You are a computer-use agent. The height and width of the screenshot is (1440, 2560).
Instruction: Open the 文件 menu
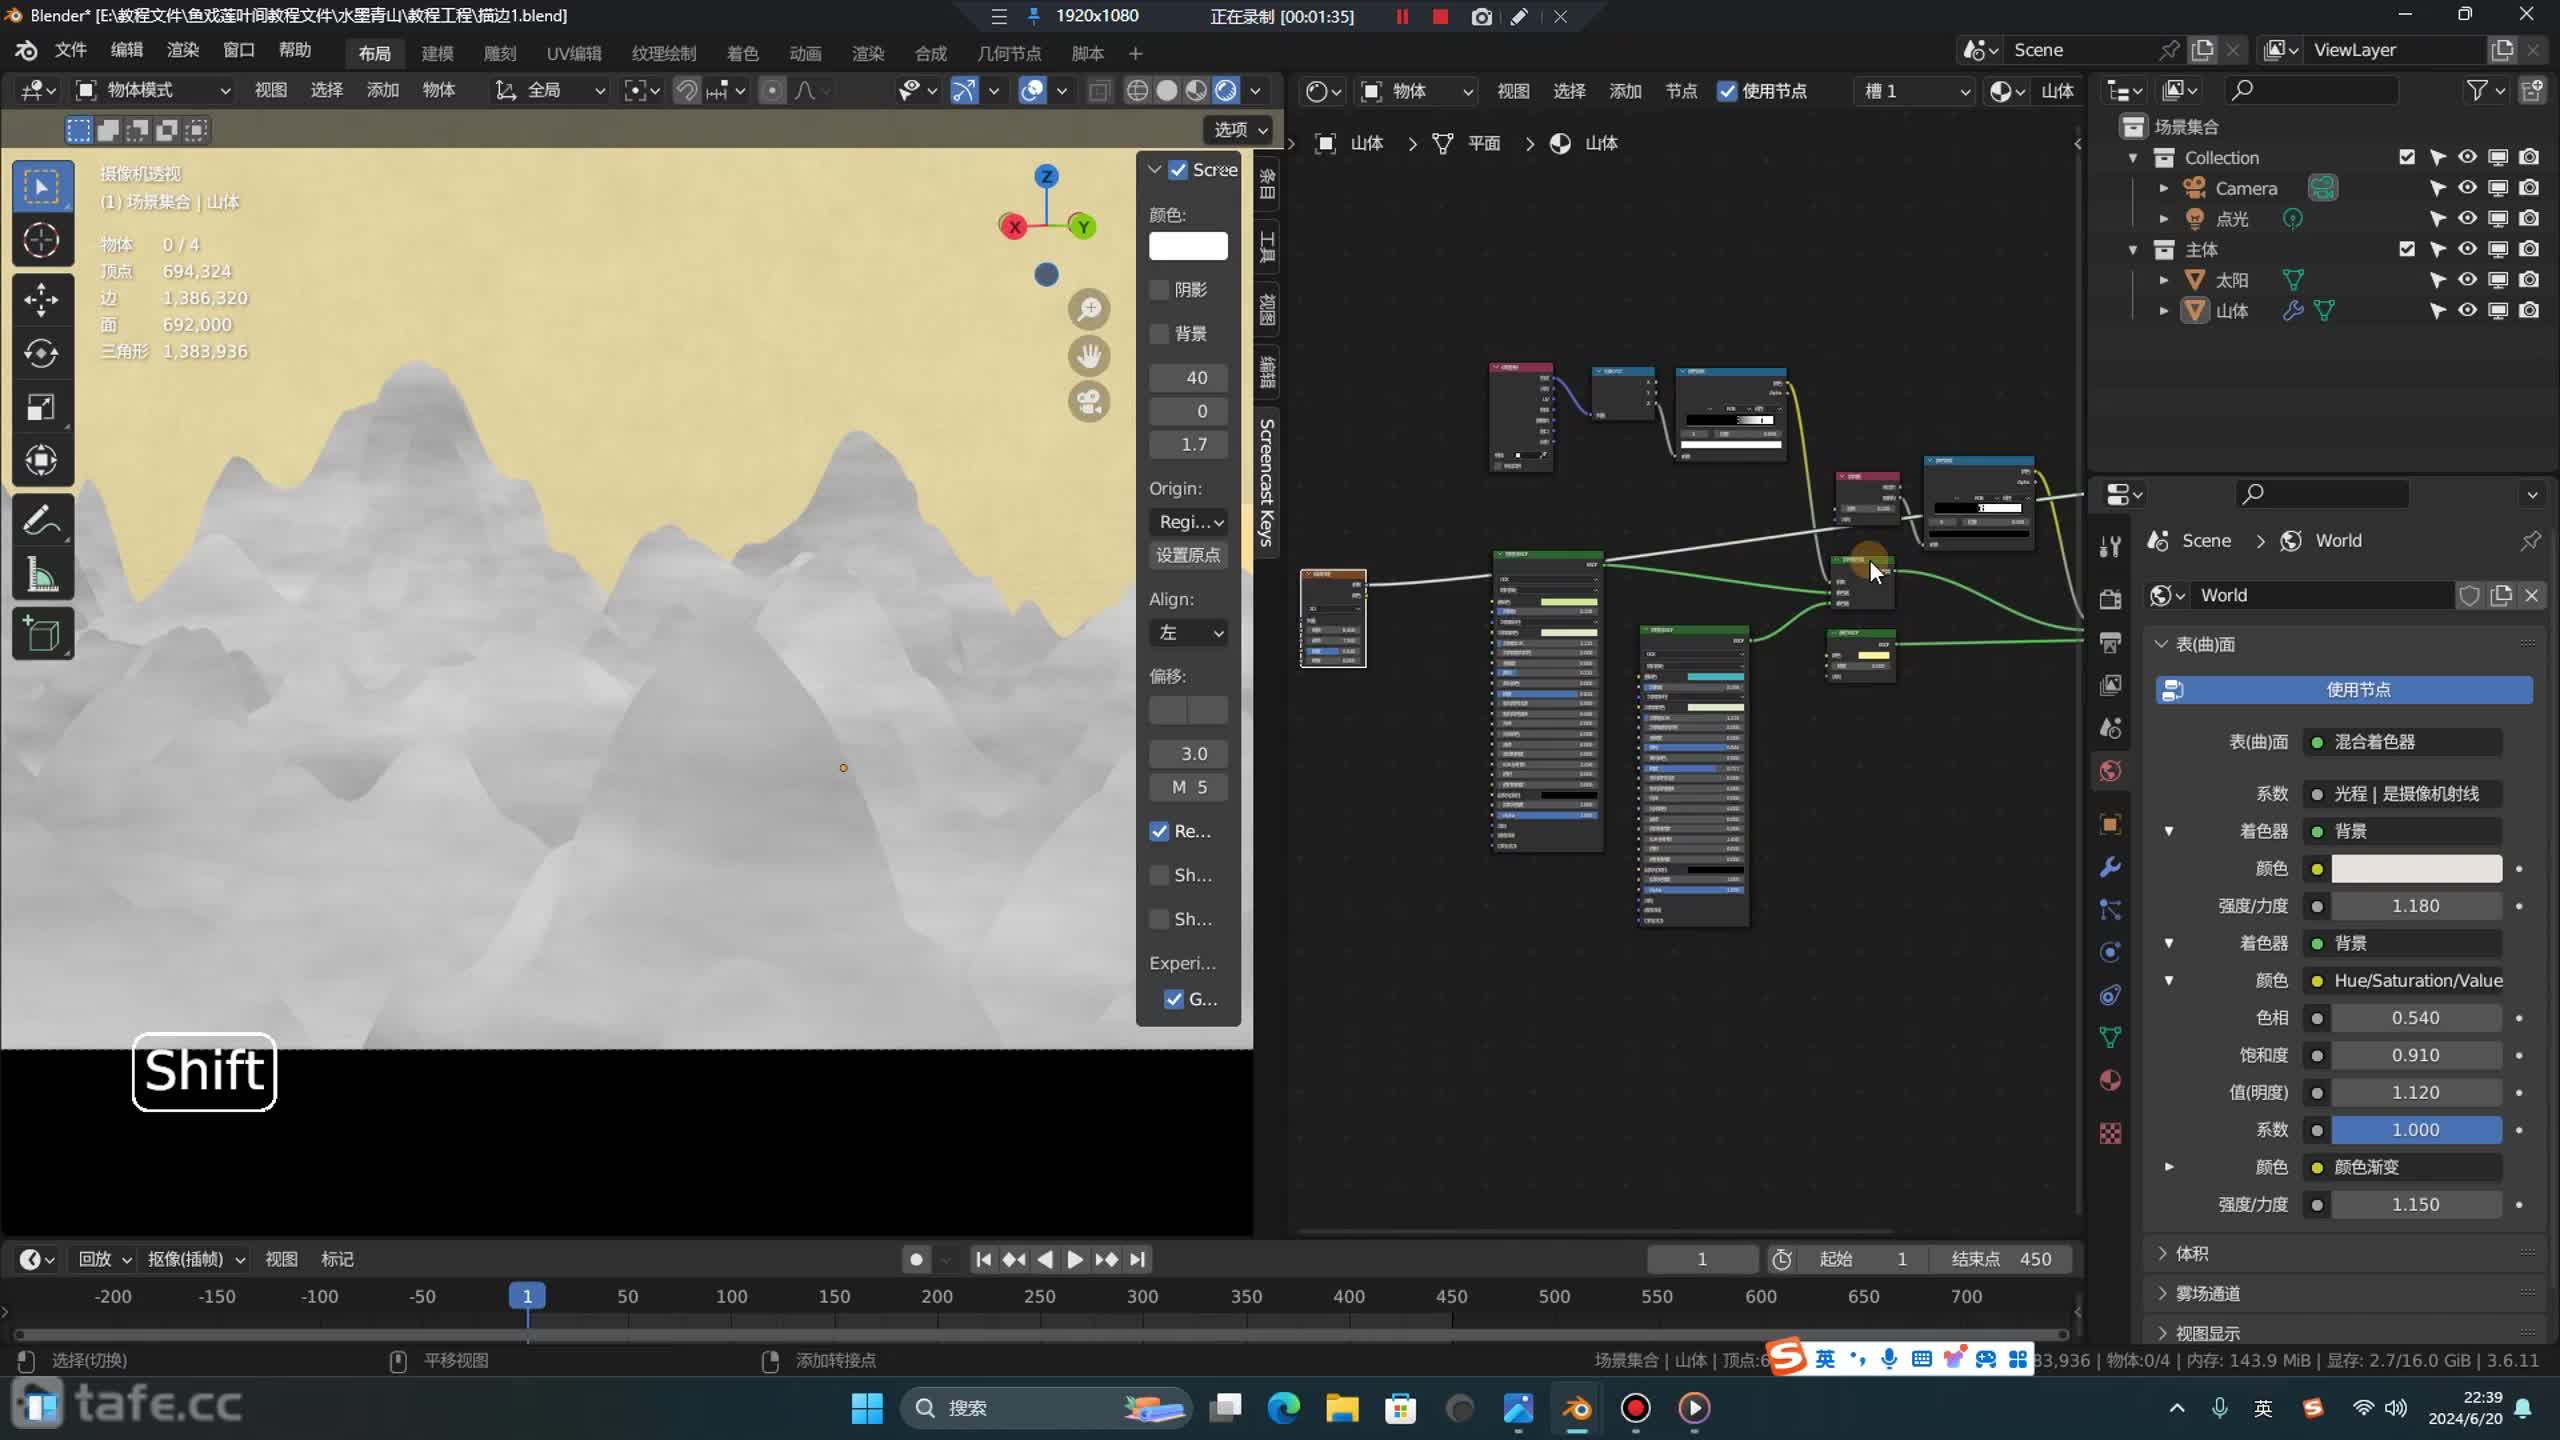(71, 50)
